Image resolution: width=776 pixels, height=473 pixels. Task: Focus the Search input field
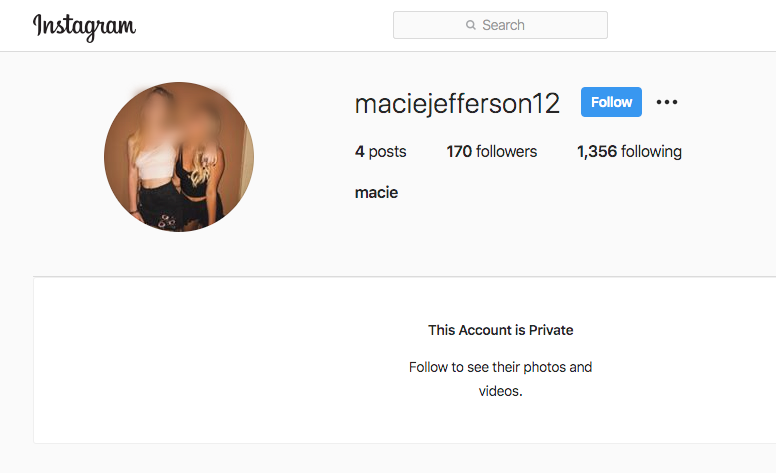[x=500, y=25]
